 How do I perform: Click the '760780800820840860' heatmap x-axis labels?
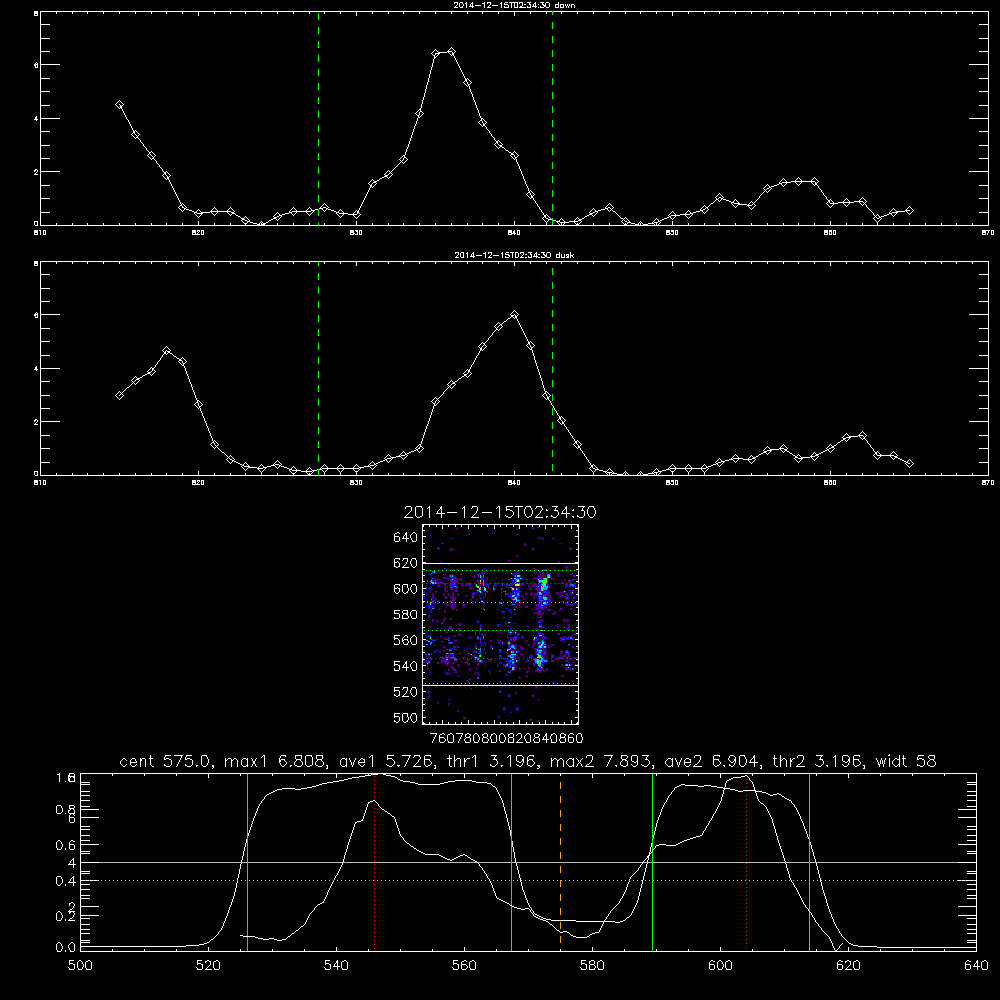(506, 738)
